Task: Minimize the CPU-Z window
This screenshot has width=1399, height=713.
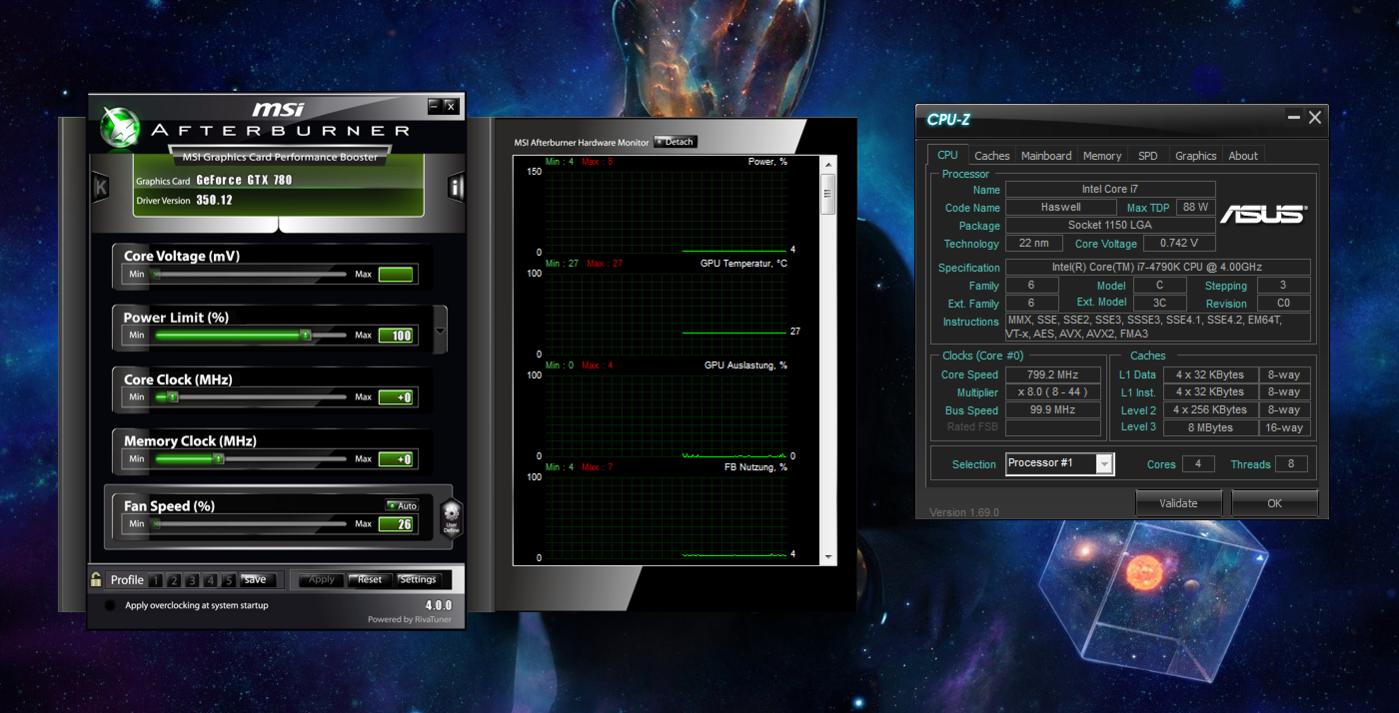Action: click(1293, 118)
